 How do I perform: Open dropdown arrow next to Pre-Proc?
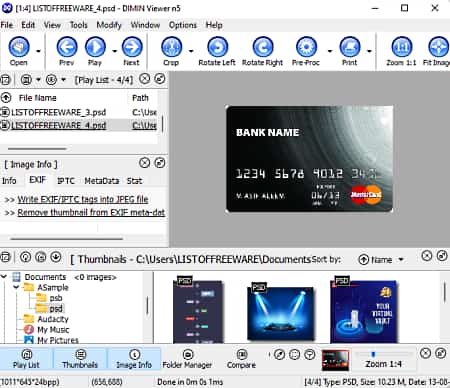pyautogui.click(x=330, y=51)
